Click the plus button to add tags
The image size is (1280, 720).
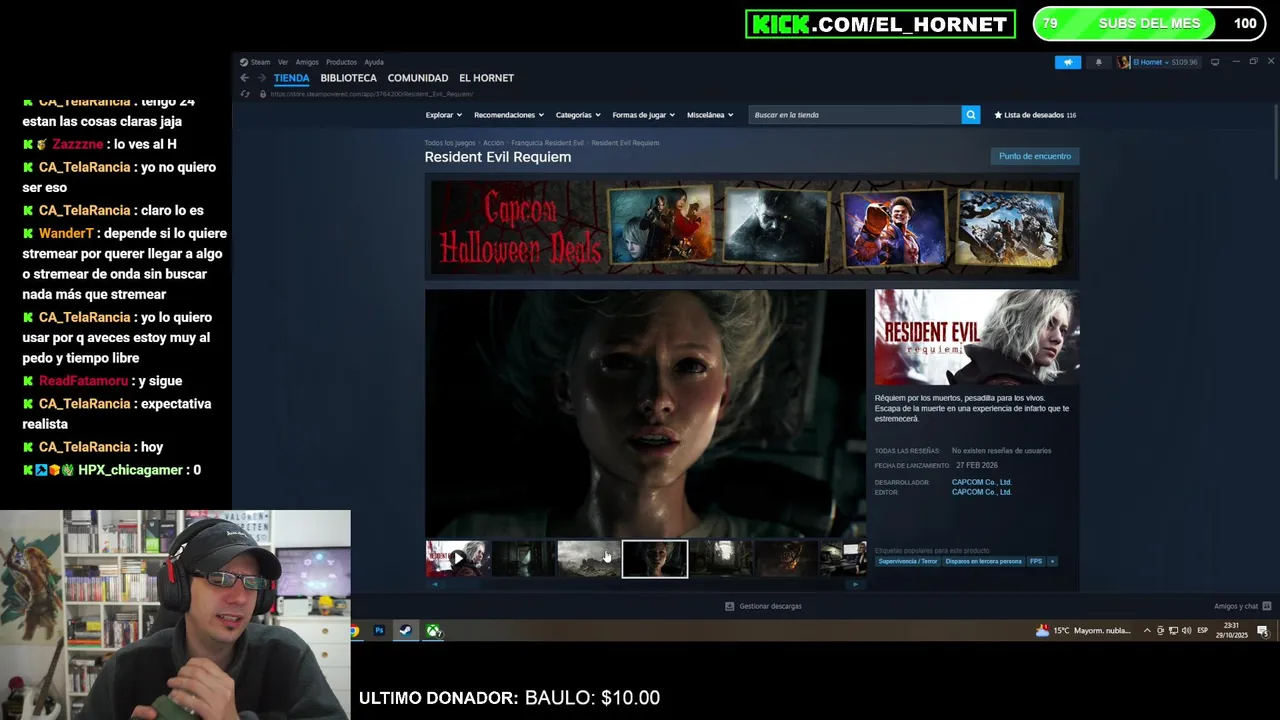point(1052,561)
